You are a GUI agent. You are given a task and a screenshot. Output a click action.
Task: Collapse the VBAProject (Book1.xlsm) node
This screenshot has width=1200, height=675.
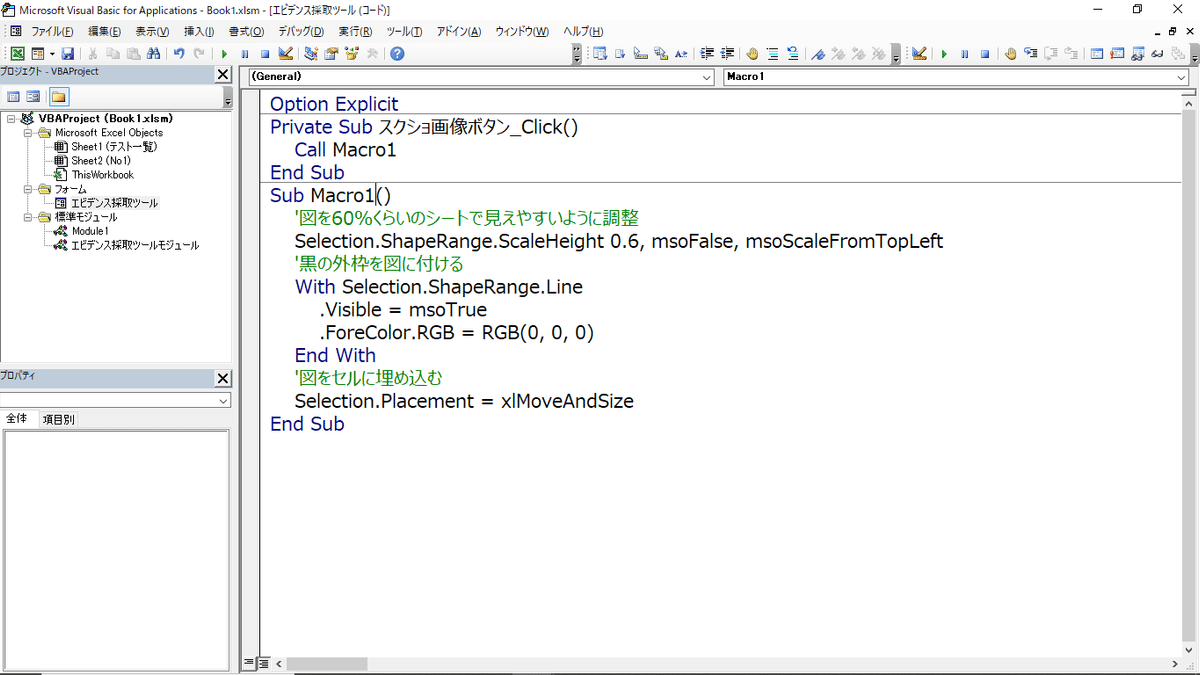[11, 118]
